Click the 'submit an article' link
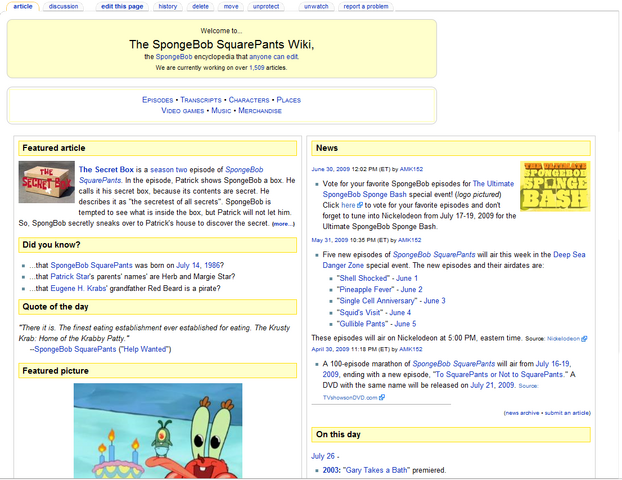The image size is (622, 480). 567,413
